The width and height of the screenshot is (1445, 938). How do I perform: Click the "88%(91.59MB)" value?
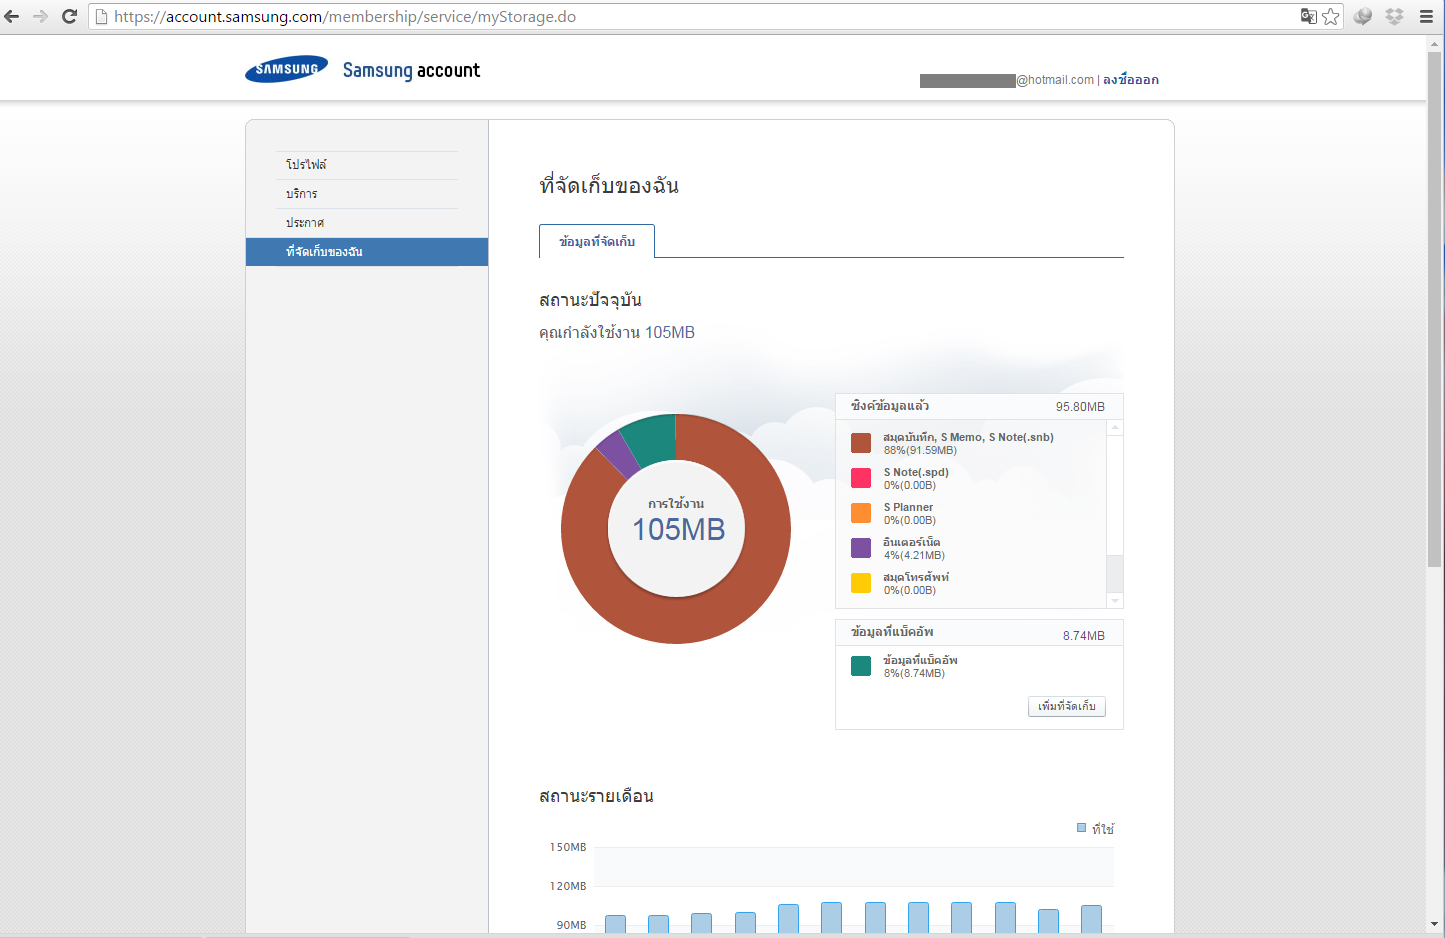point(920,450)
